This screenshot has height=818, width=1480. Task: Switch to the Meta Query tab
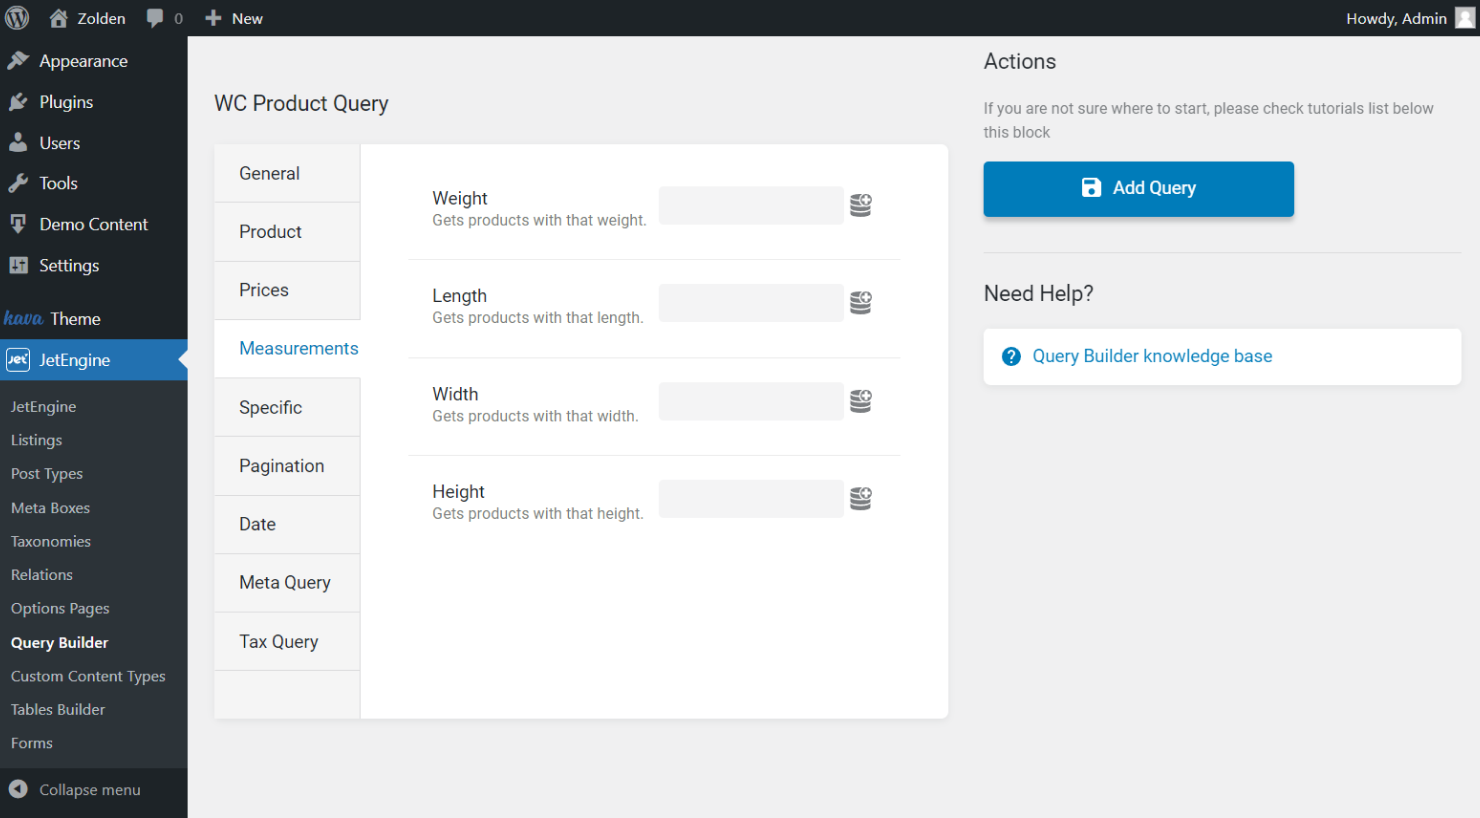point(287,583)
